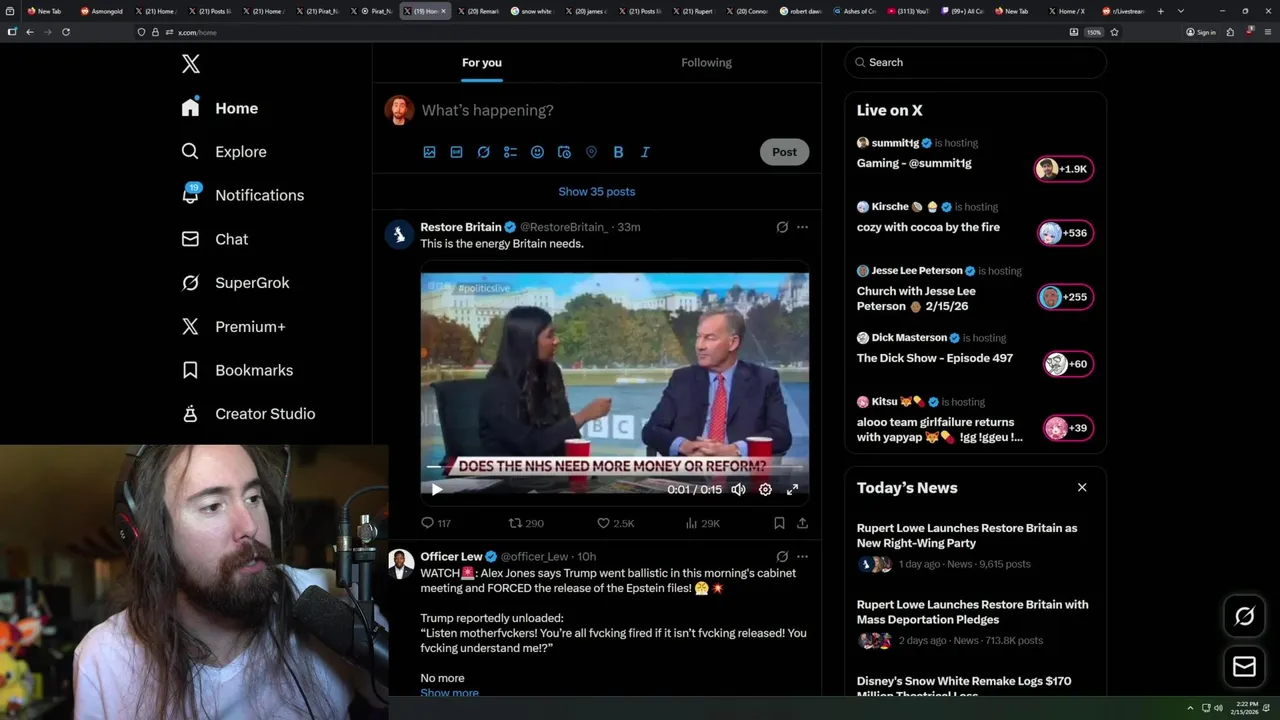This screenshot has height=720, width=1280.
Task: Open more options on Restore Britain post
Action: [x=802, y=227]
